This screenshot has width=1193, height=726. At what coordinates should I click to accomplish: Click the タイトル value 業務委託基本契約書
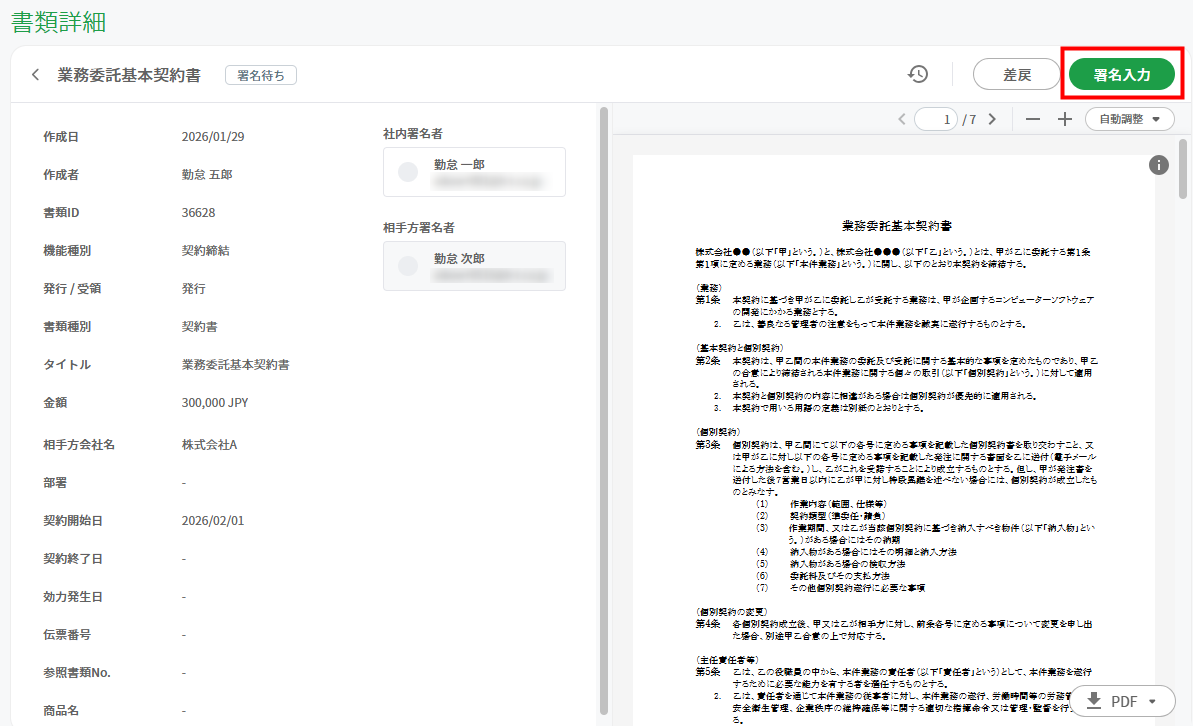coord(235,365)
